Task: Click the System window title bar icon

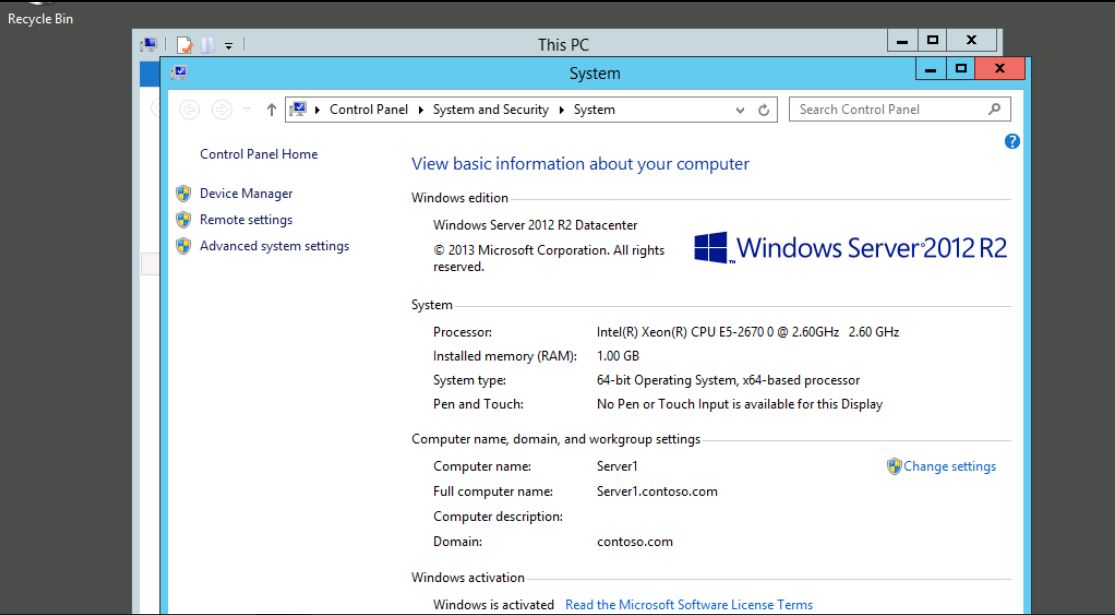Action: pos(179,73)
